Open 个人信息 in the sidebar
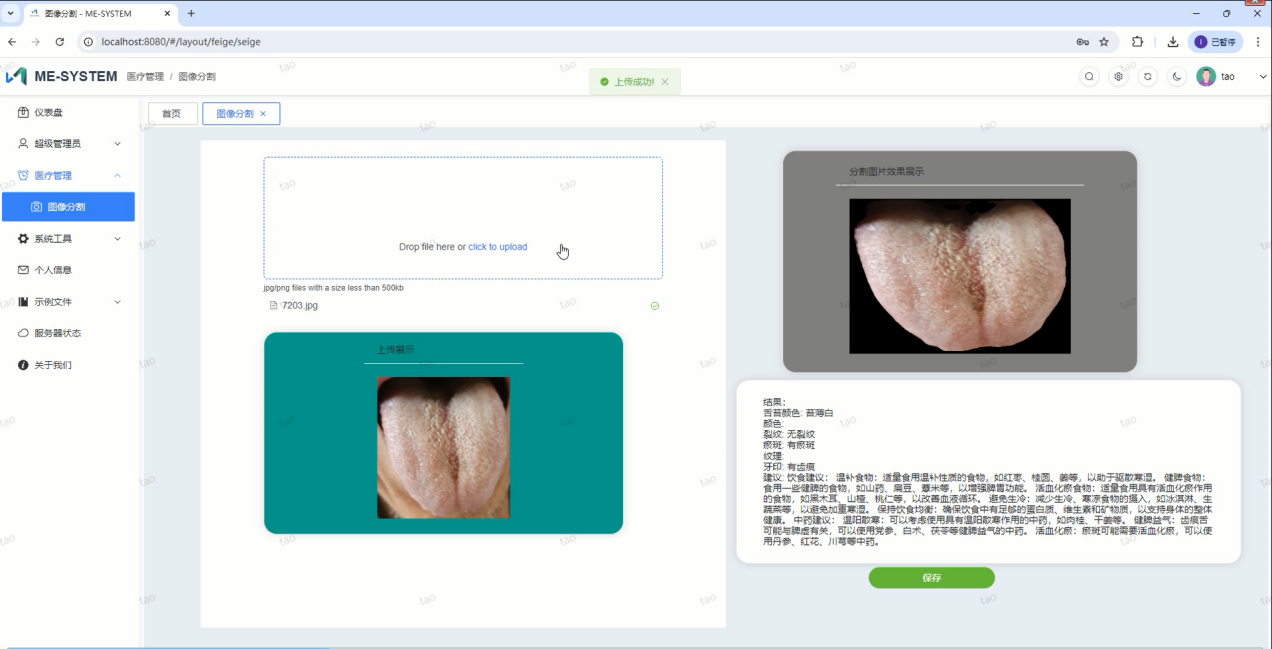The image size is (1272, 649). pyautogui.click(x=67, y=270)
